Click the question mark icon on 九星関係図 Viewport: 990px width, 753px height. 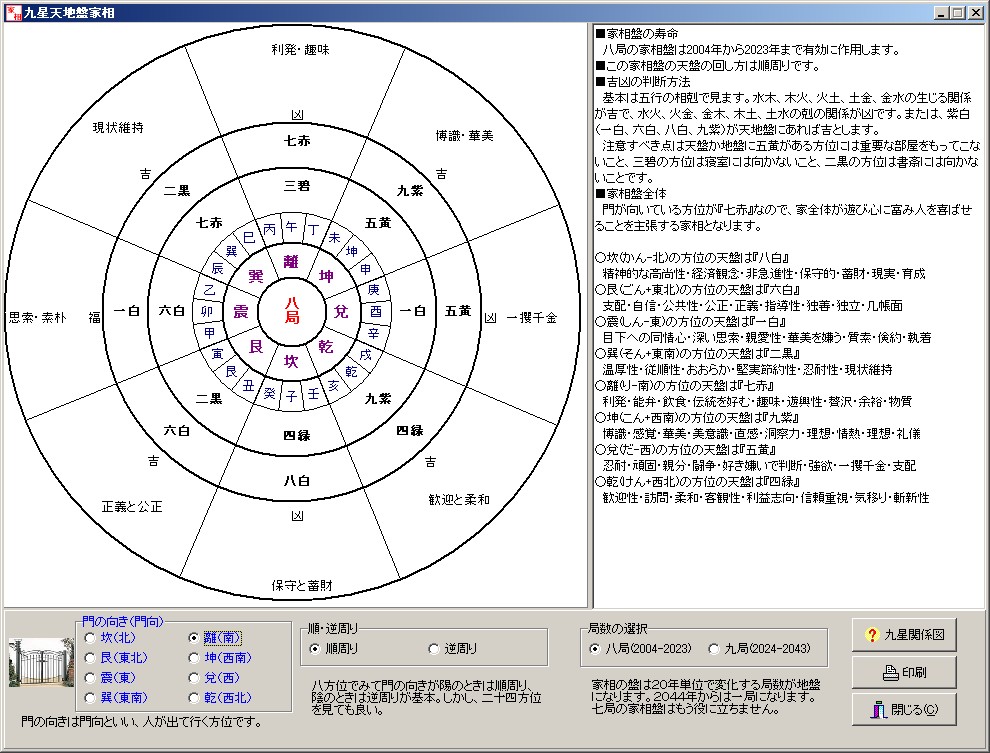[872, 635]
